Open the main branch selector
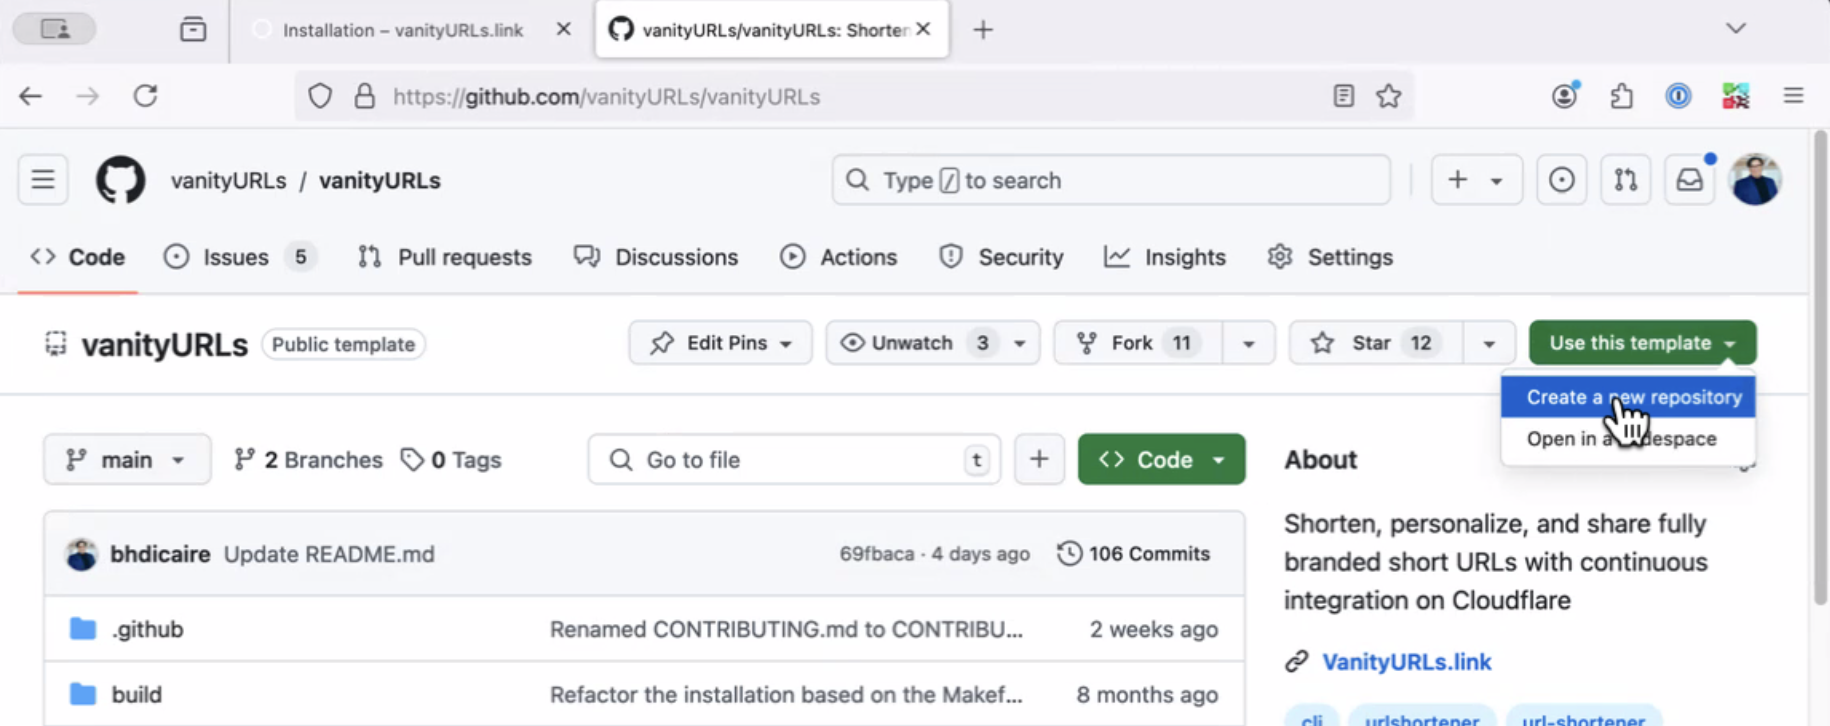This screenshot has height=726, width=1830. [127, 459]
